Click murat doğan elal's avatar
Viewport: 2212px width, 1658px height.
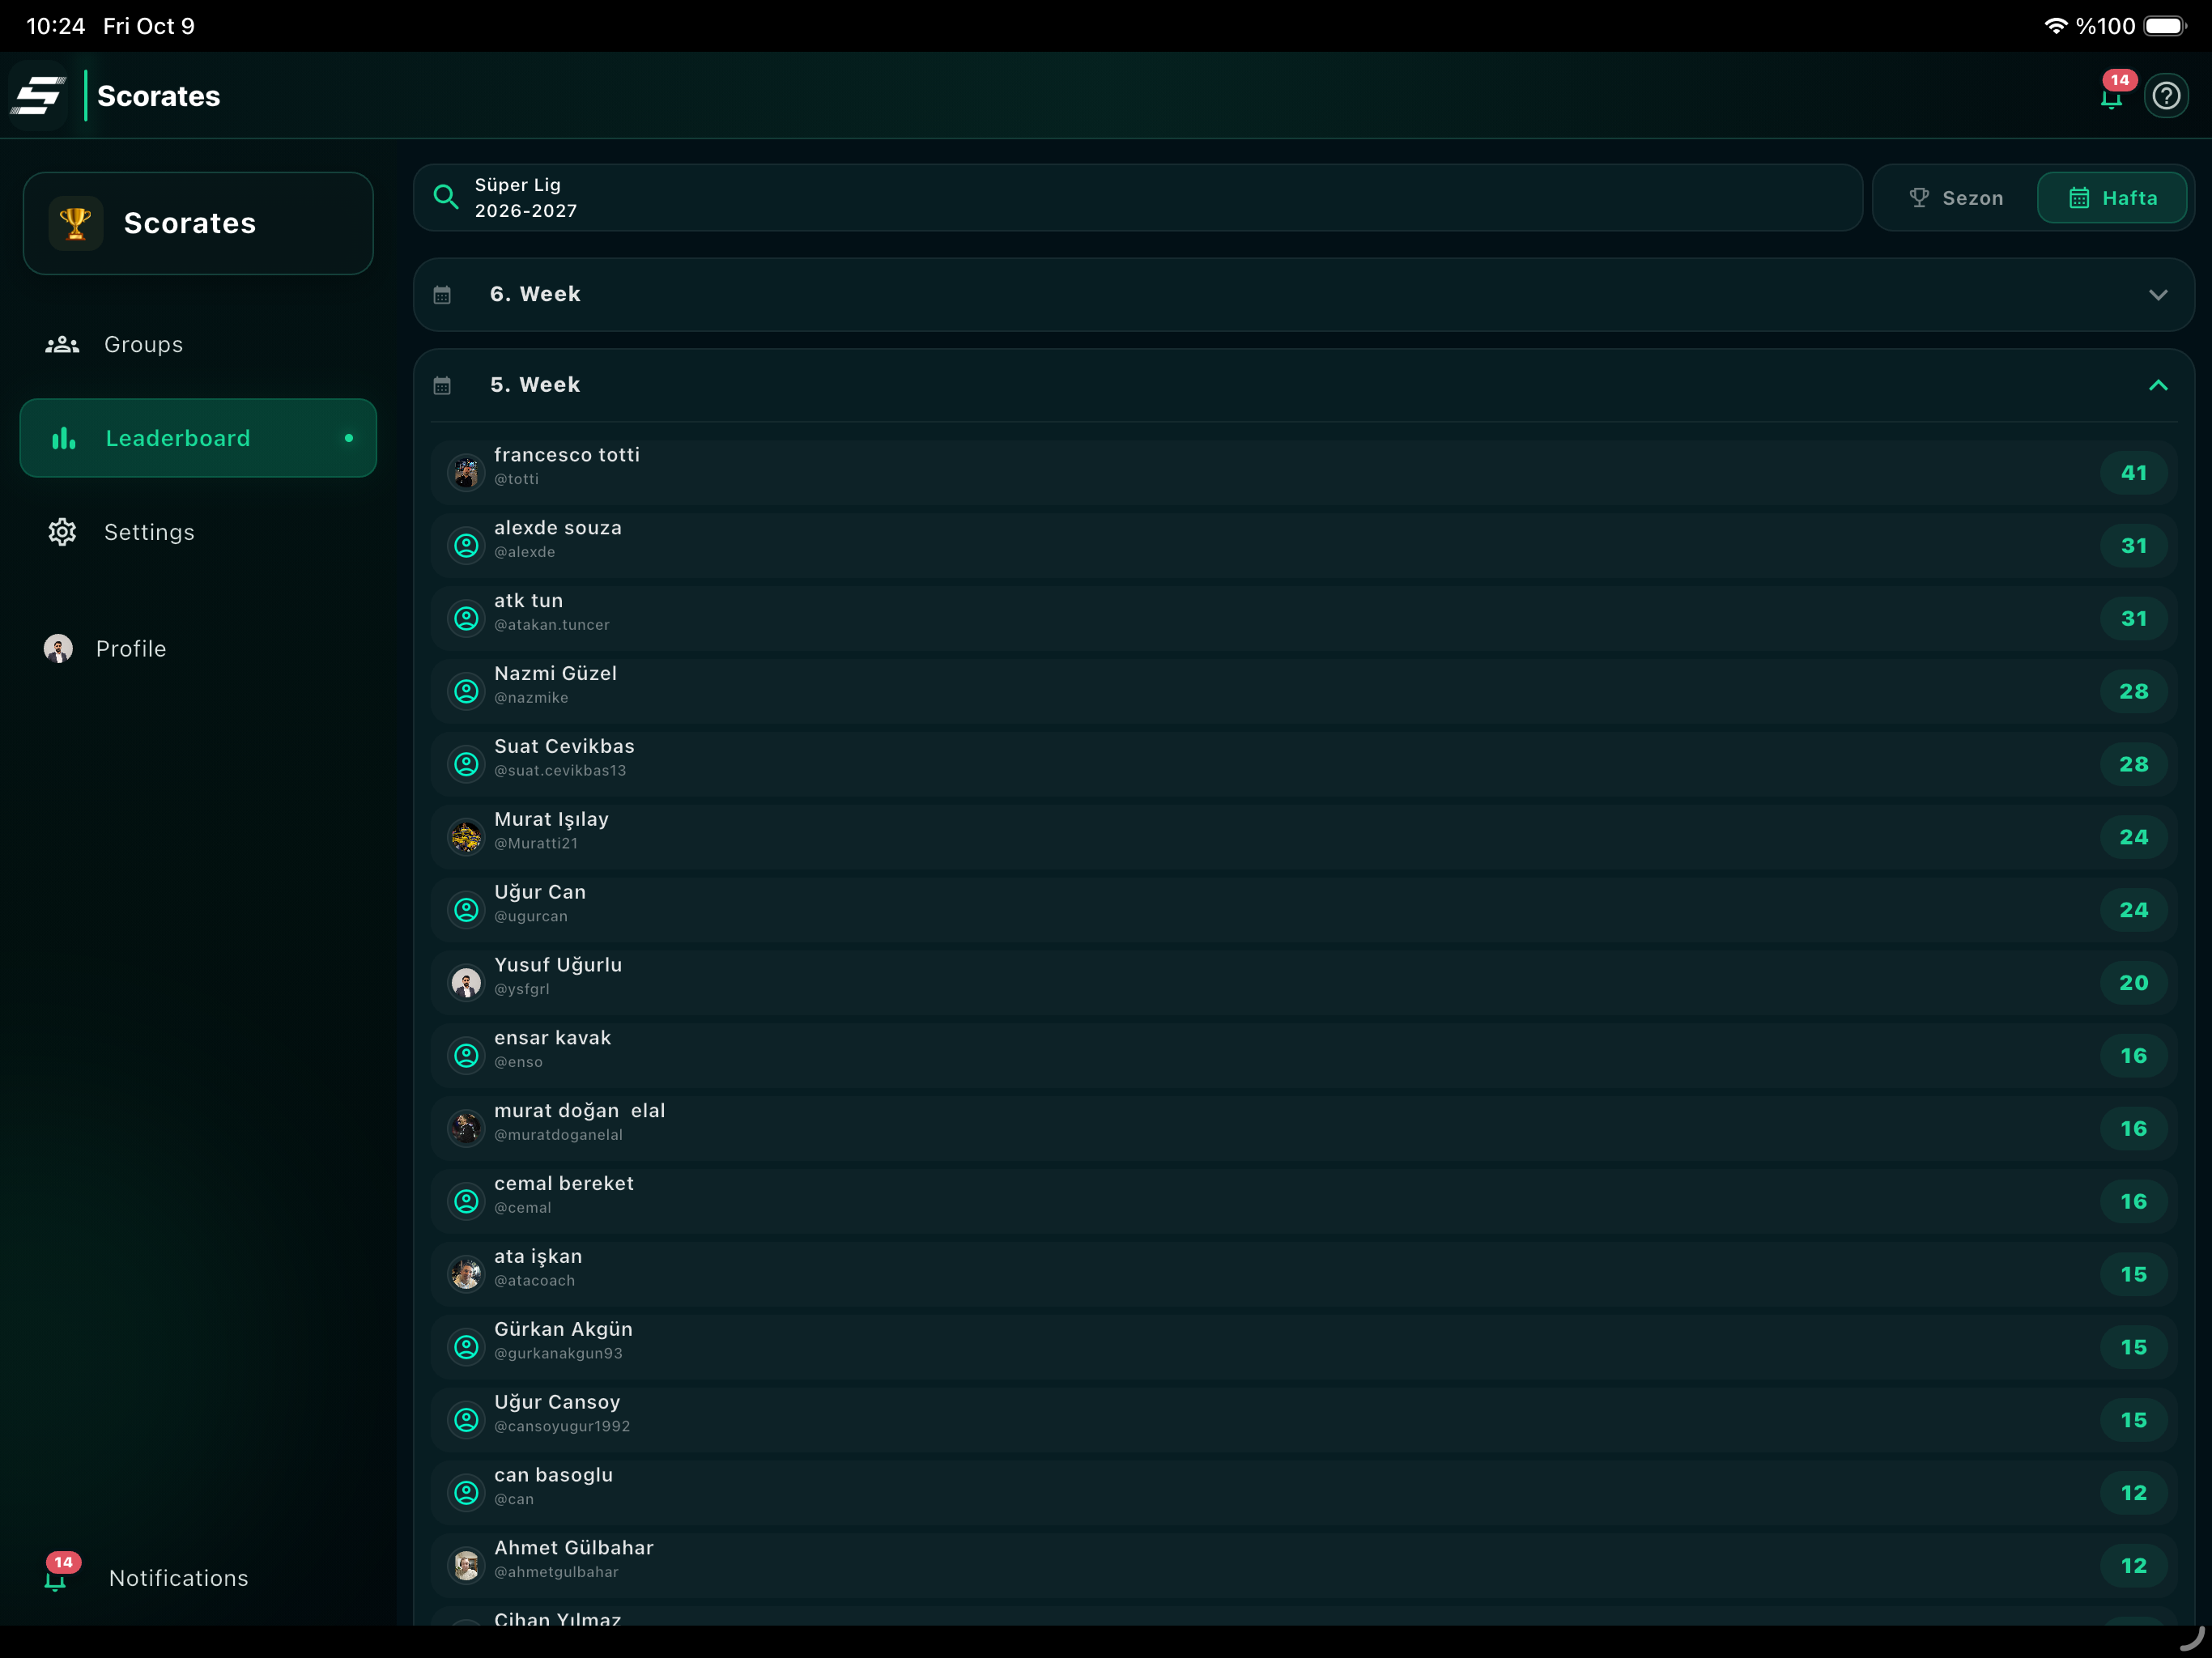[x=466, y=1128]
